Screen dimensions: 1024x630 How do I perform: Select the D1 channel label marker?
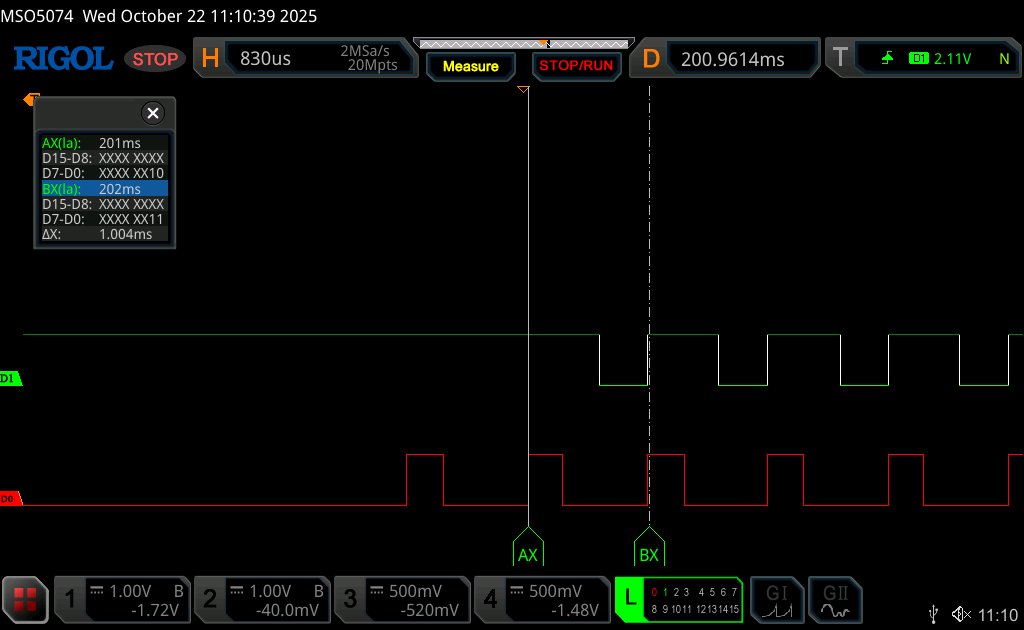point(10,379)
